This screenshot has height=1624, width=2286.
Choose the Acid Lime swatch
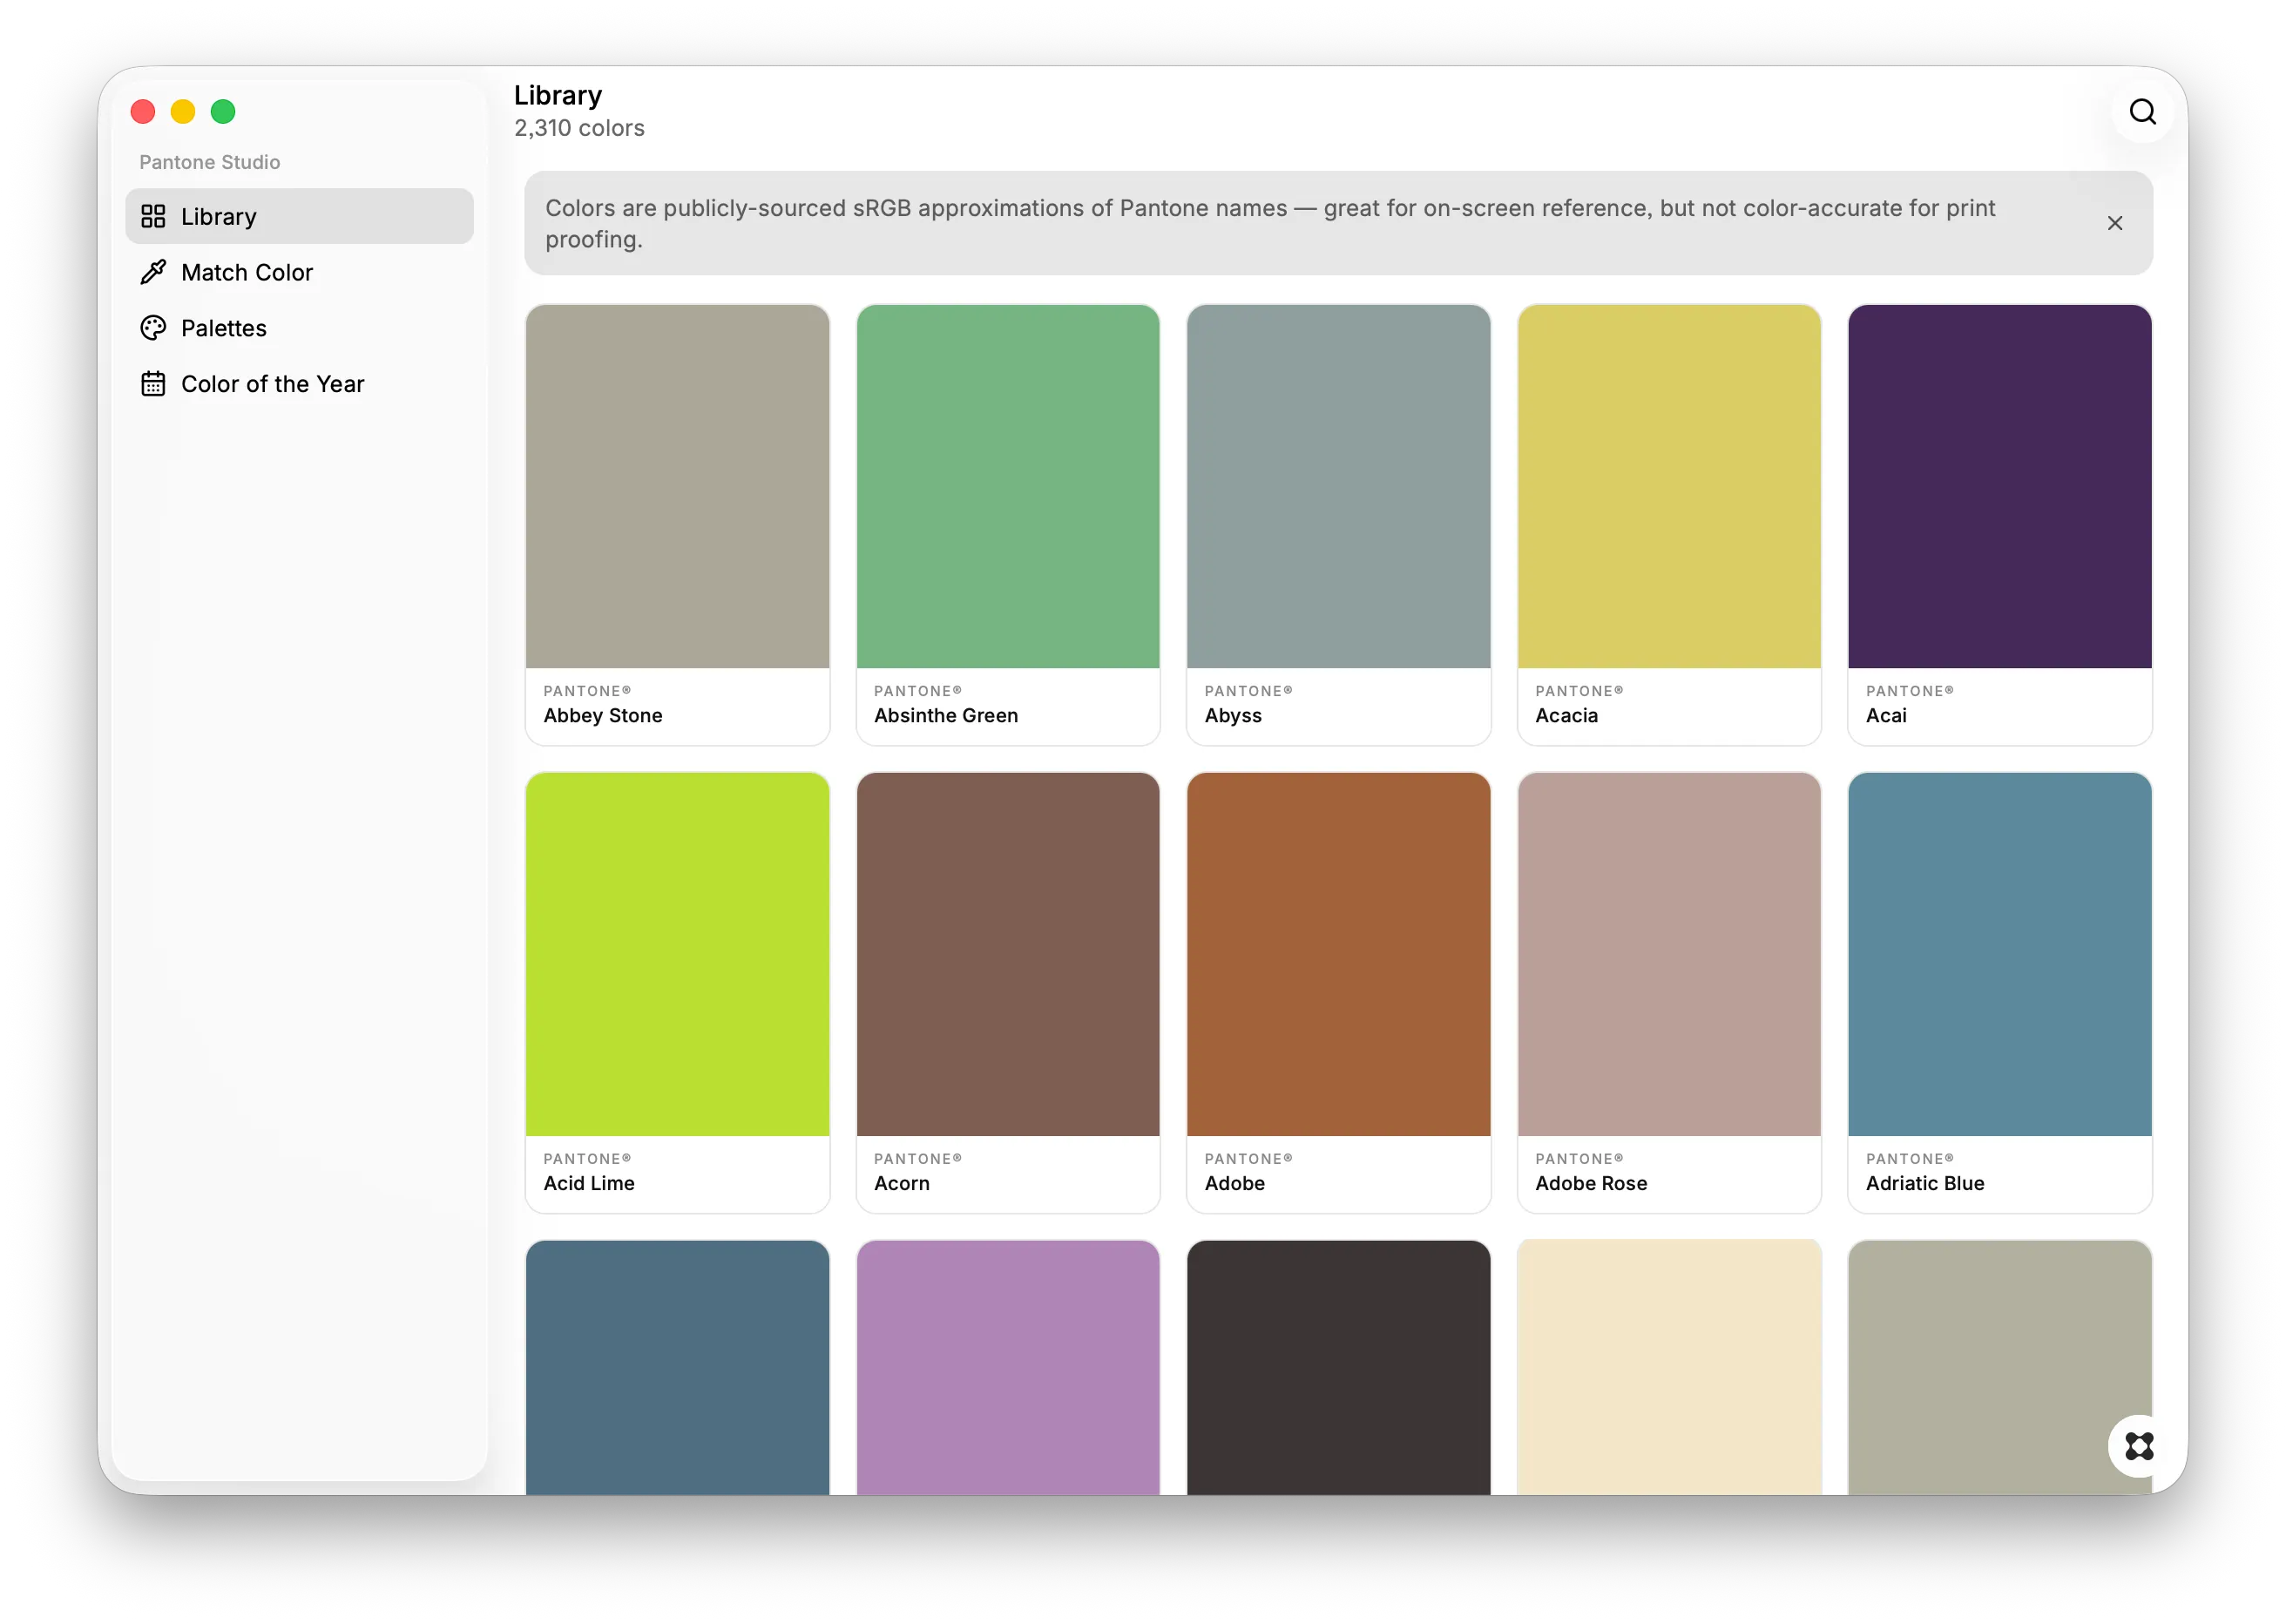[x=677, y=954]
